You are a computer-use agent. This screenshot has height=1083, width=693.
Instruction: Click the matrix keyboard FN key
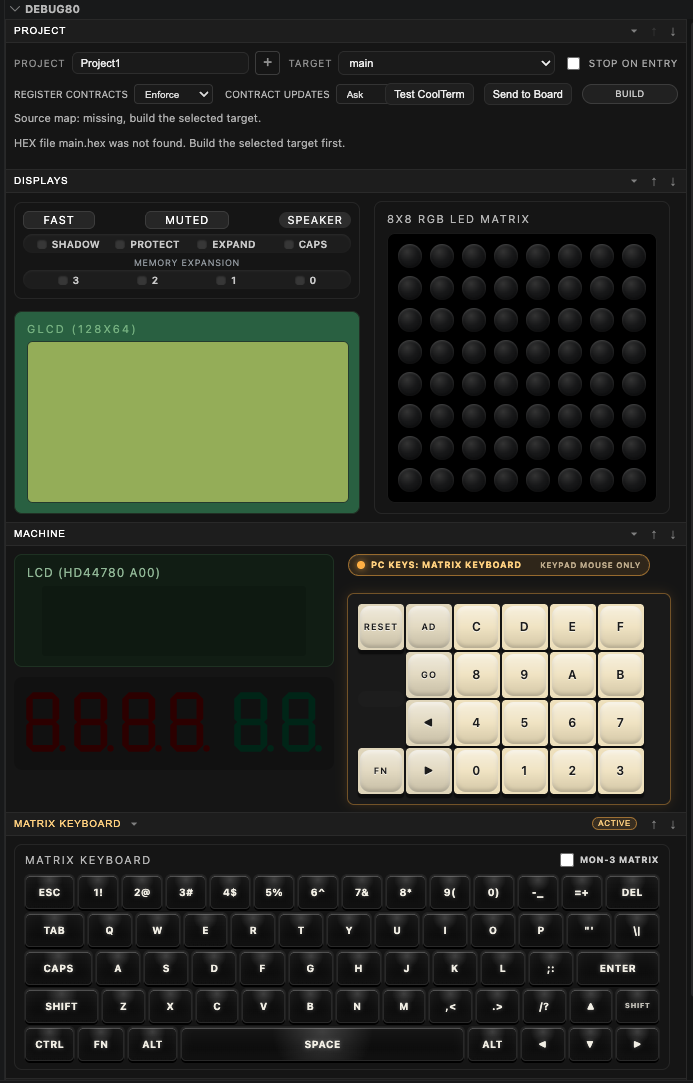(x=101, y=1044)
